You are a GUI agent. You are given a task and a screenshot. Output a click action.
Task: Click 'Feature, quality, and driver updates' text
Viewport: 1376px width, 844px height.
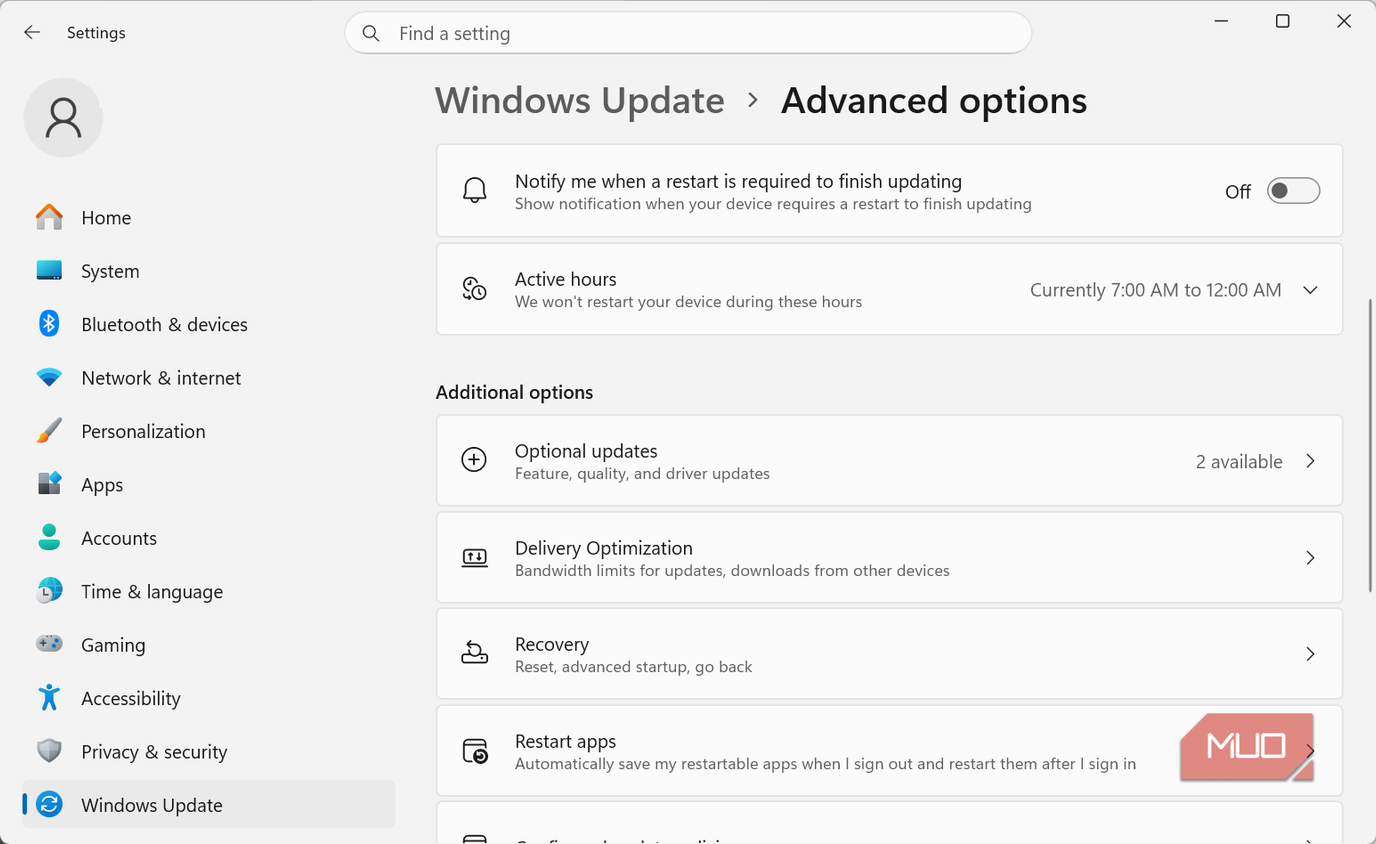[642, 474]
